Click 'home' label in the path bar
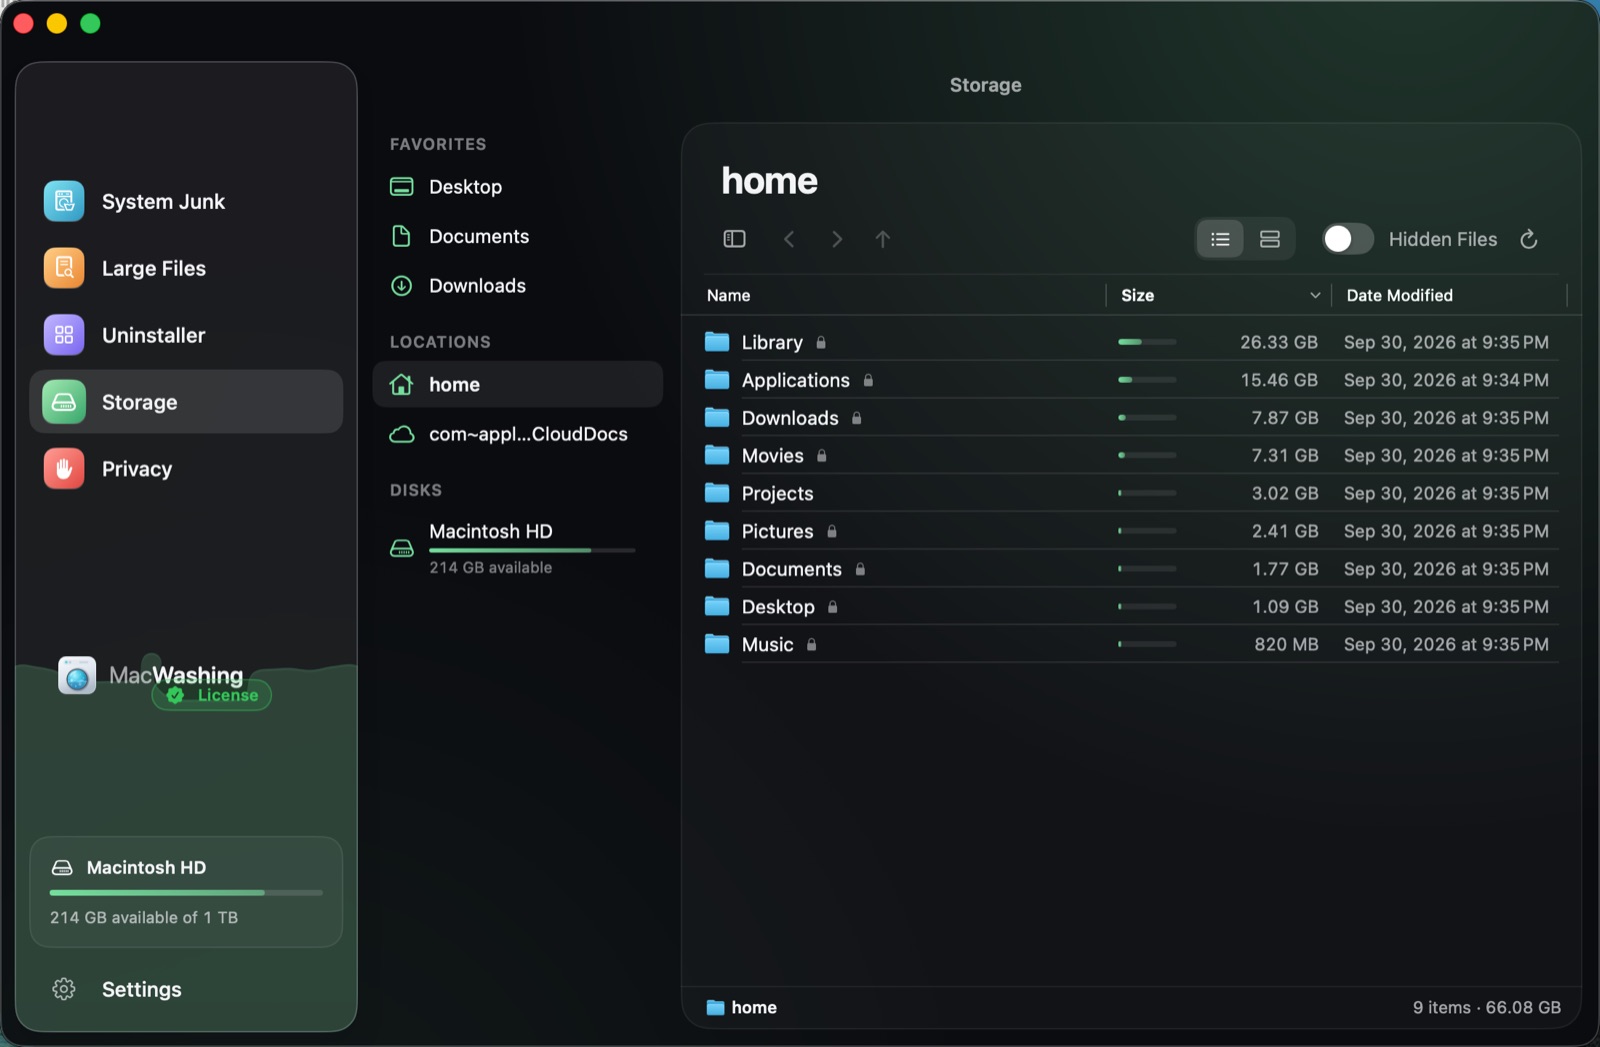This screenshot has width=1600, height=1047. point(754,1007)
